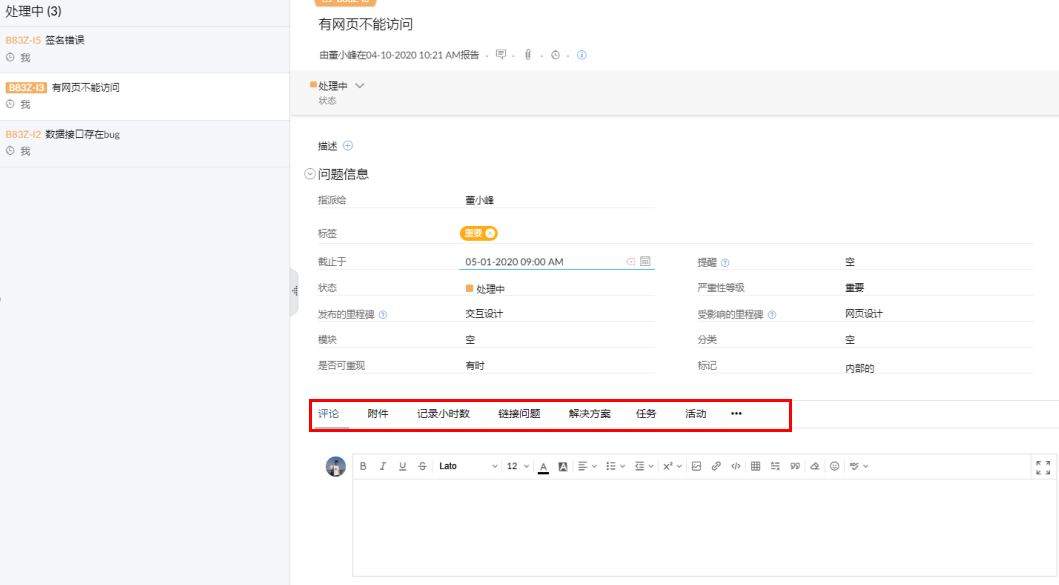Choose the font text color swatch
Image resolution: width=1059 pixels, height=585 pixels.
pos(543,466)
